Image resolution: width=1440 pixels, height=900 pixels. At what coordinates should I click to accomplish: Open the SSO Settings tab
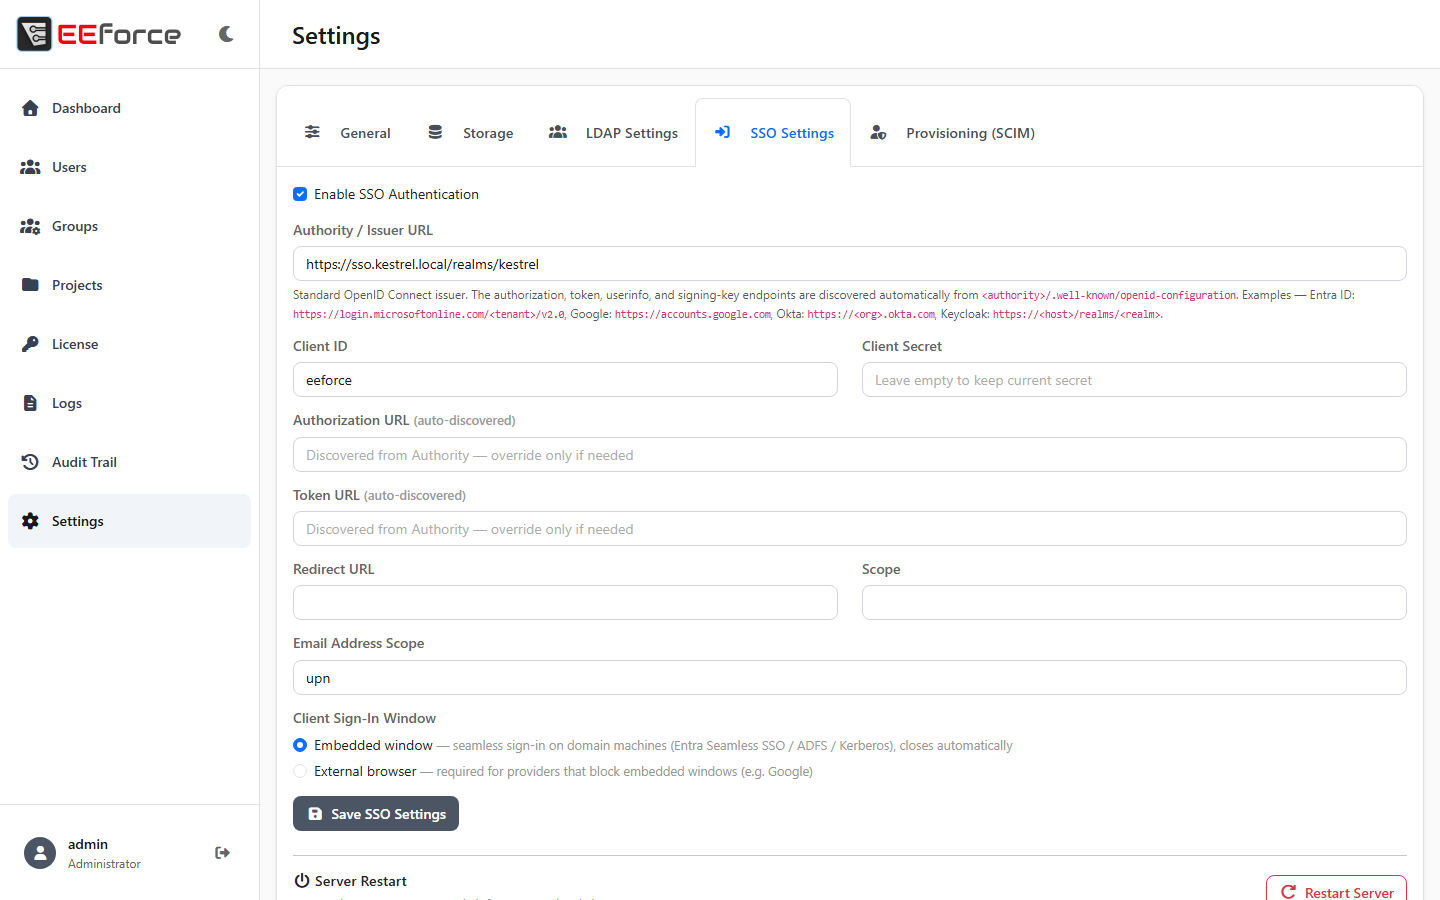[x=773, y=133]
